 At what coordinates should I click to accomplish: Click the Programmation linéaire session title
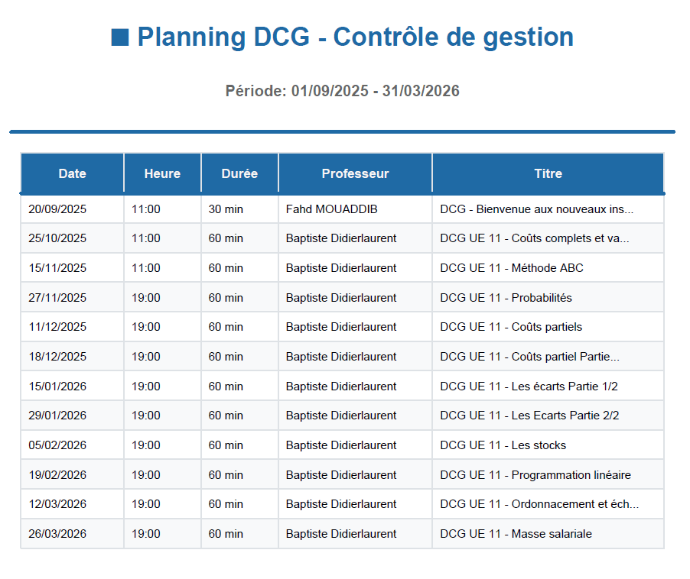(535, 475)
